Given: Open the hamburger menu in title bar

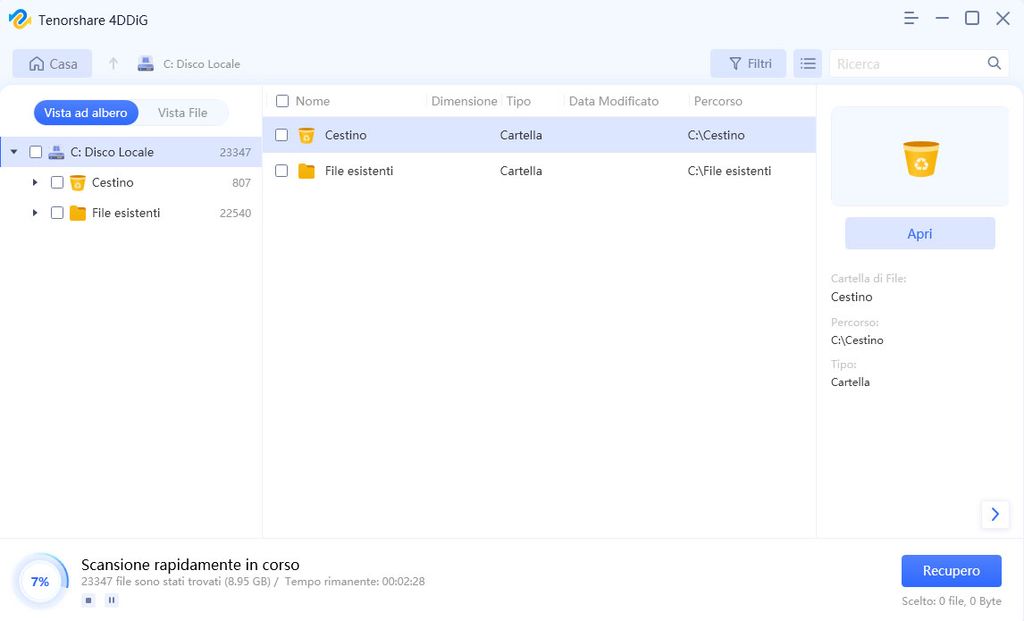Looking at the screenshot, I should pos(910,19).
